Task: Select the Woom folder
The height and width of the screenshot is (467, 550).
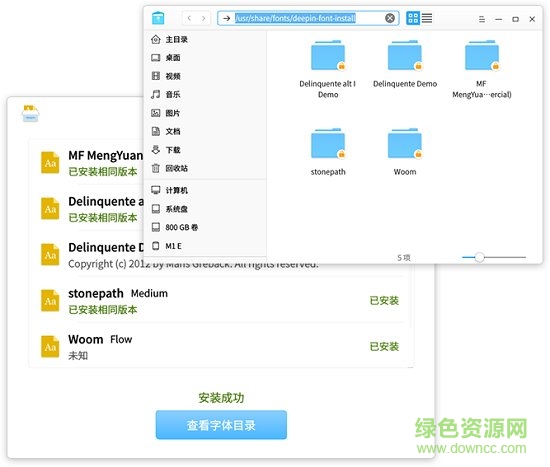Action: (x=405, y=152)
